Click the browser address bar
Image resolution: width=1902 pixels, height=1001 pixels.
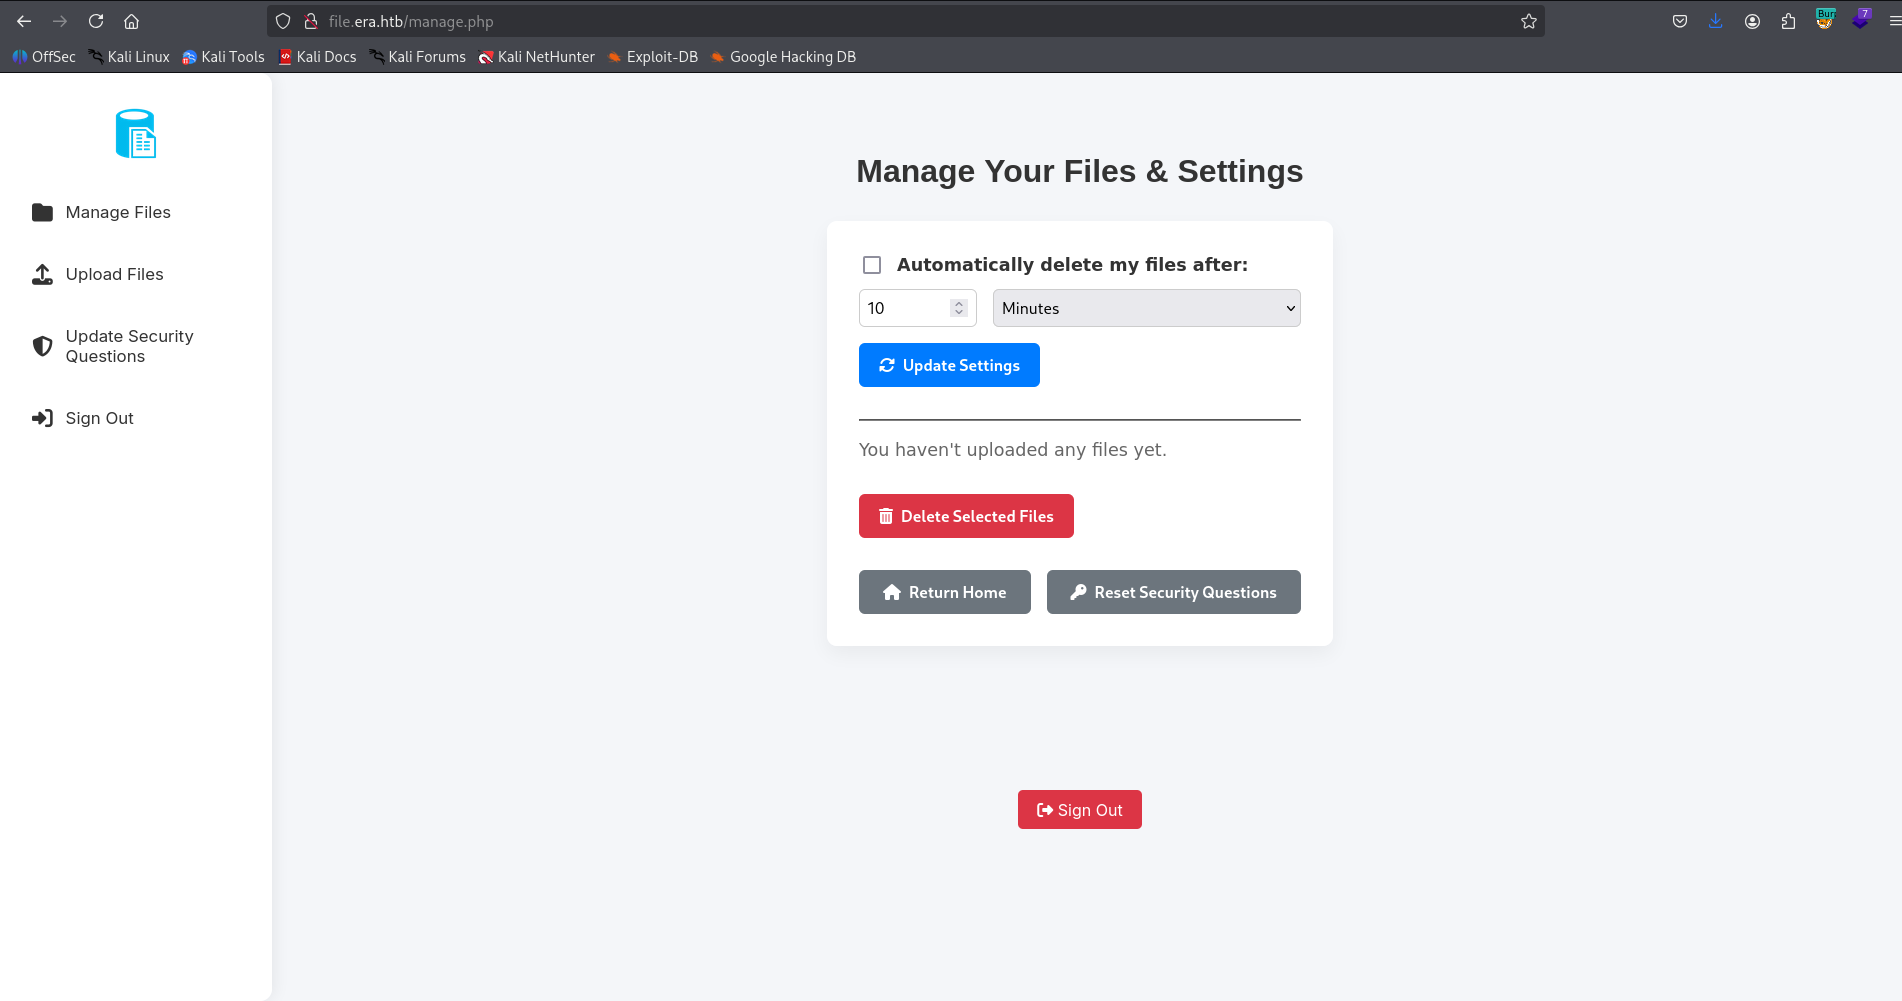(x=700, y=21)
